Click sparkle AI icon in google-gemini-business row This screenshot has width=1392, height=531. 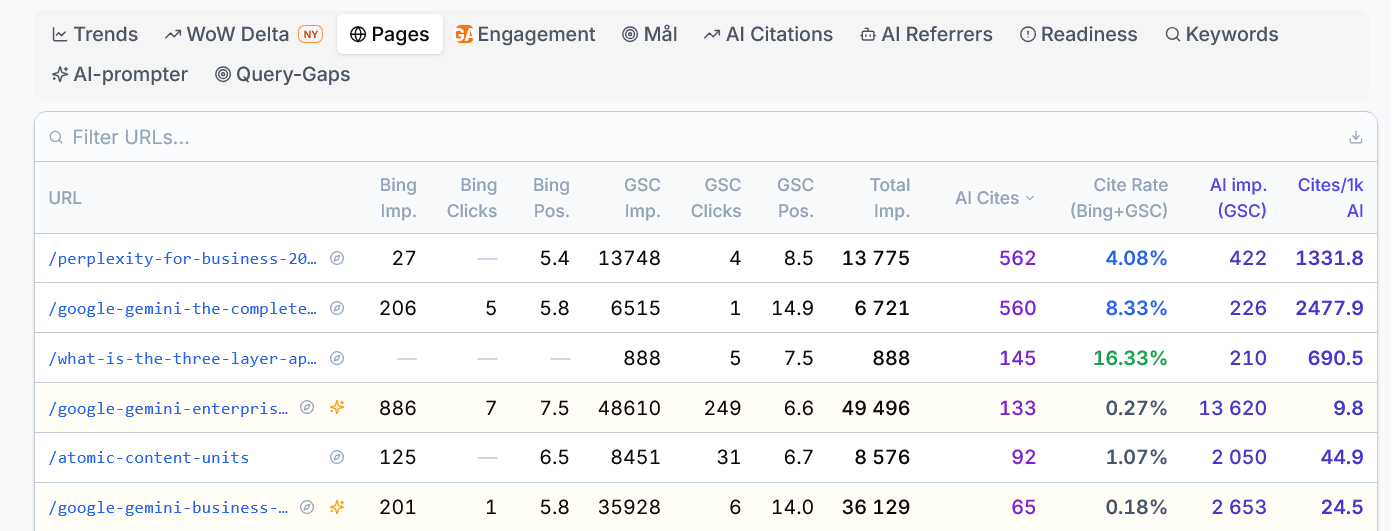(x=338, y=508)
